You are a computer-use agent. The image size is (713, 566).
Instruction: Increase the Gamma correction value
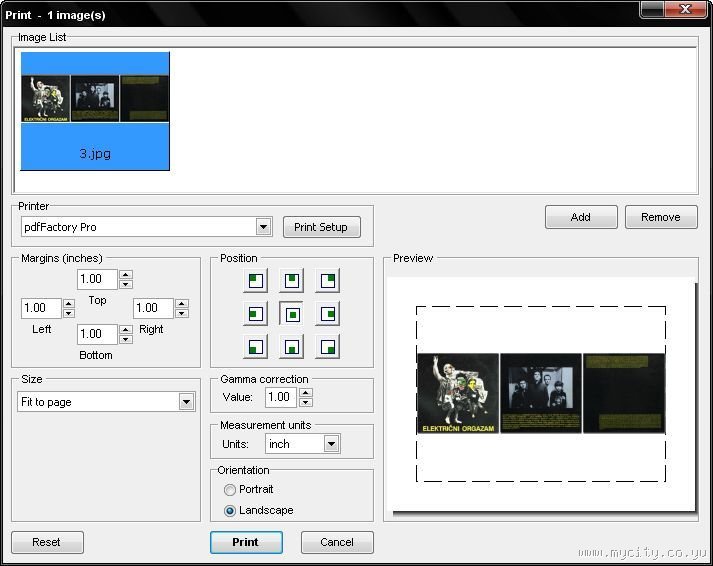click(x=306, y=392)
